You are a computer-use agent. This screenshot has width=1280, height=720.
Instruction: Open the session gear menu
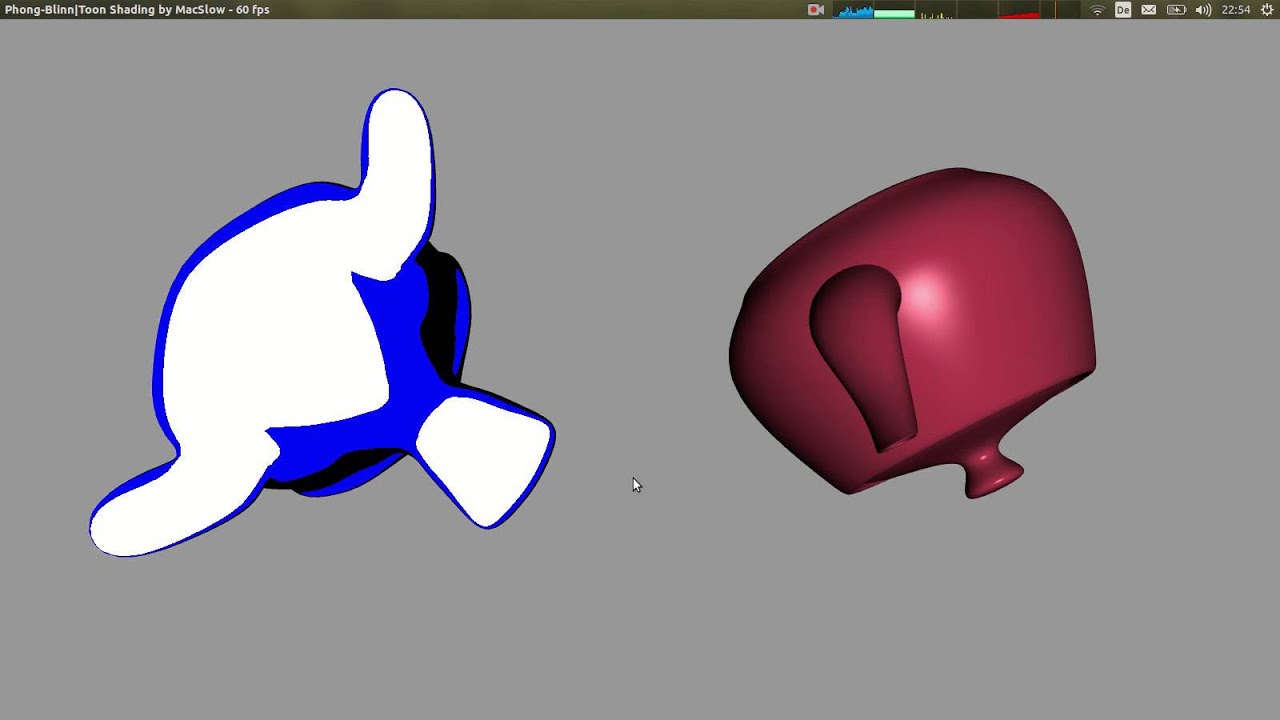pos(1267,10)
